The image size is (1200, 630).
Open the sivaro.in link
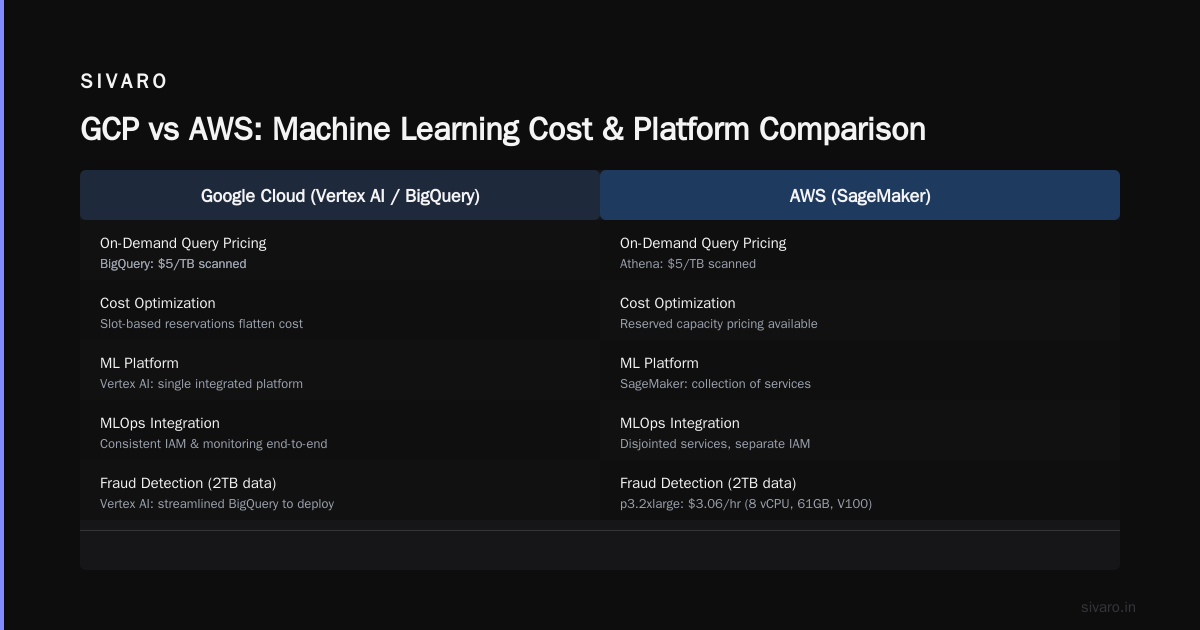[x=1108, y=607]
